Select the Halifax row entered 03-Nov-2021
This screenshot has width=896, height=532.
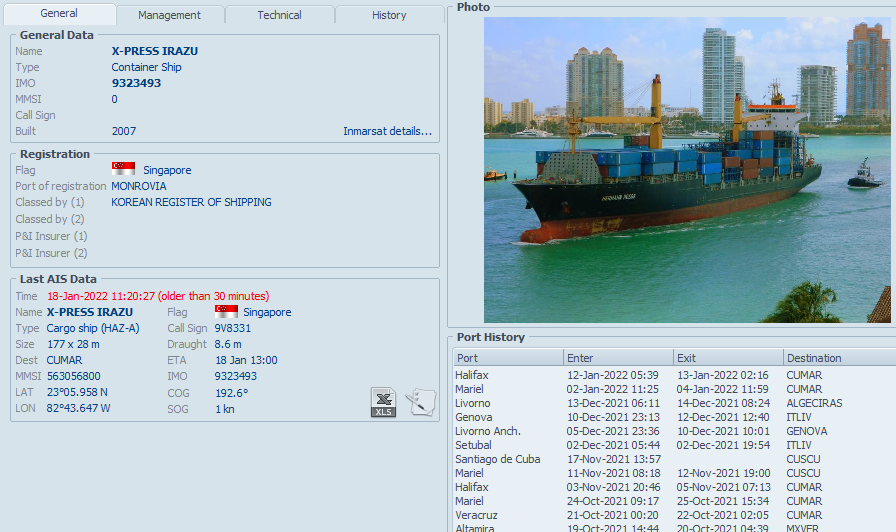(674, 487)
